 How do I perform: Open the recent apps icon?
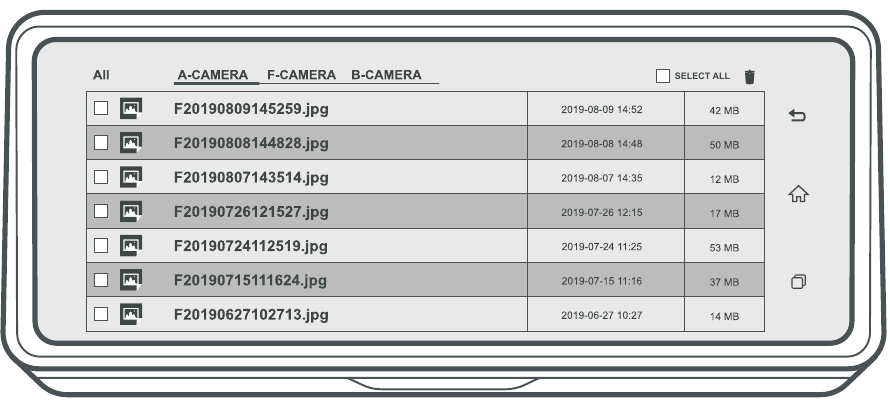pos(797,282)
